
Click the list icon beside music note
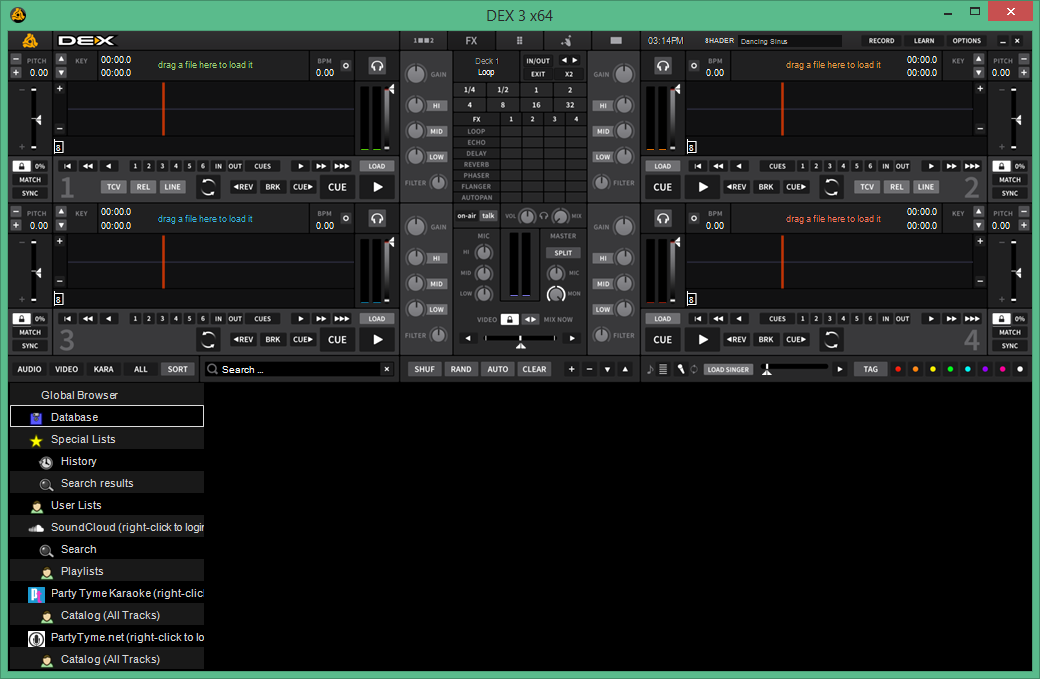pos(663,369)
